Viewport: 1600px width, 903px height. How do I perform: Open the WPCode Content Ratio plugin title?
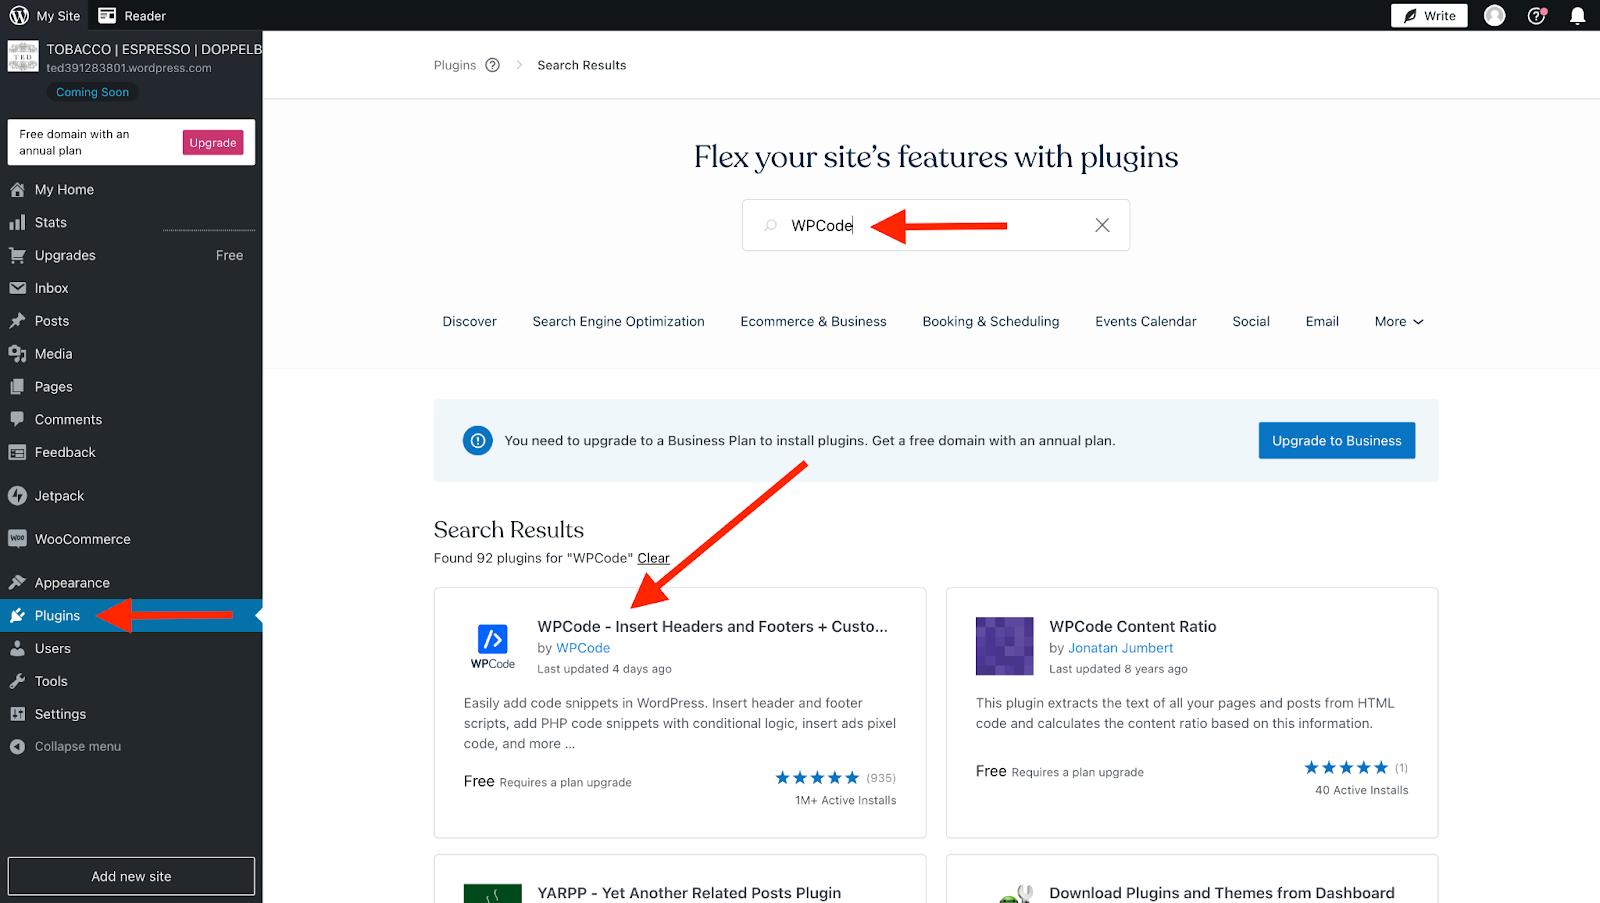click(1132, 626)
